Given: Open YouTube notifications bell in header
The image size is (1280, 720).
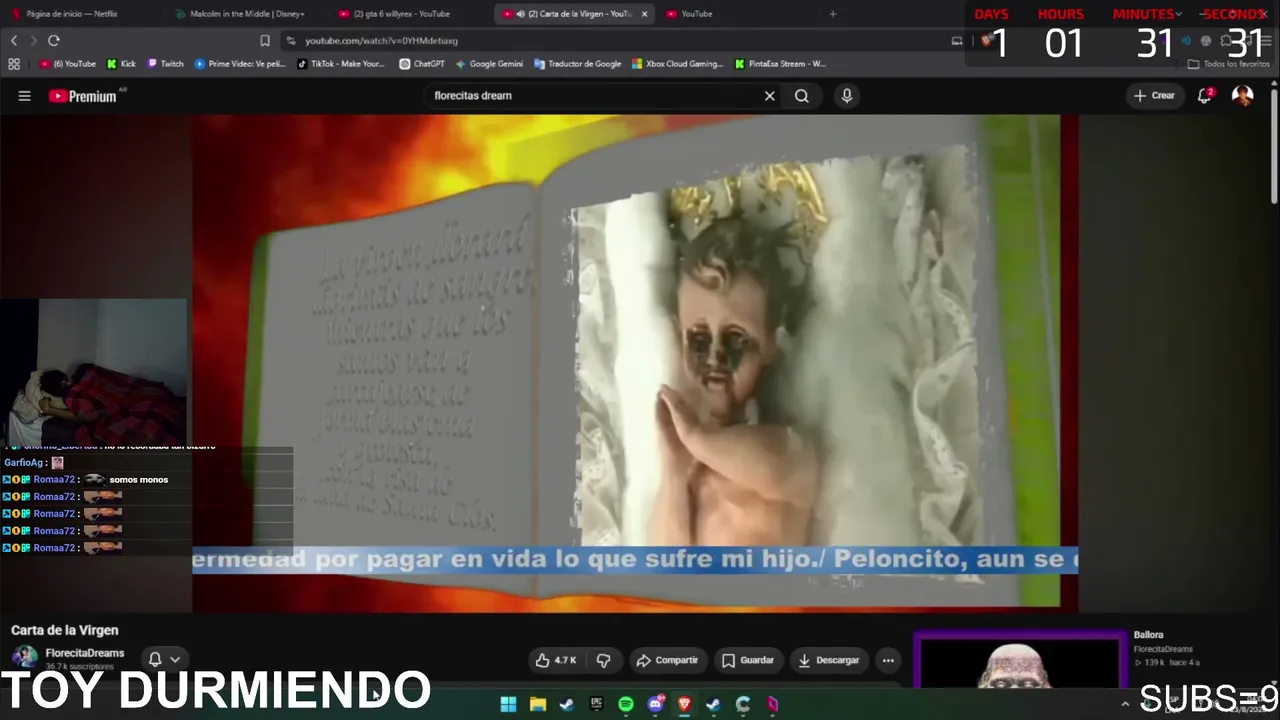Looking at the screenshot, I should [1205, 96].
